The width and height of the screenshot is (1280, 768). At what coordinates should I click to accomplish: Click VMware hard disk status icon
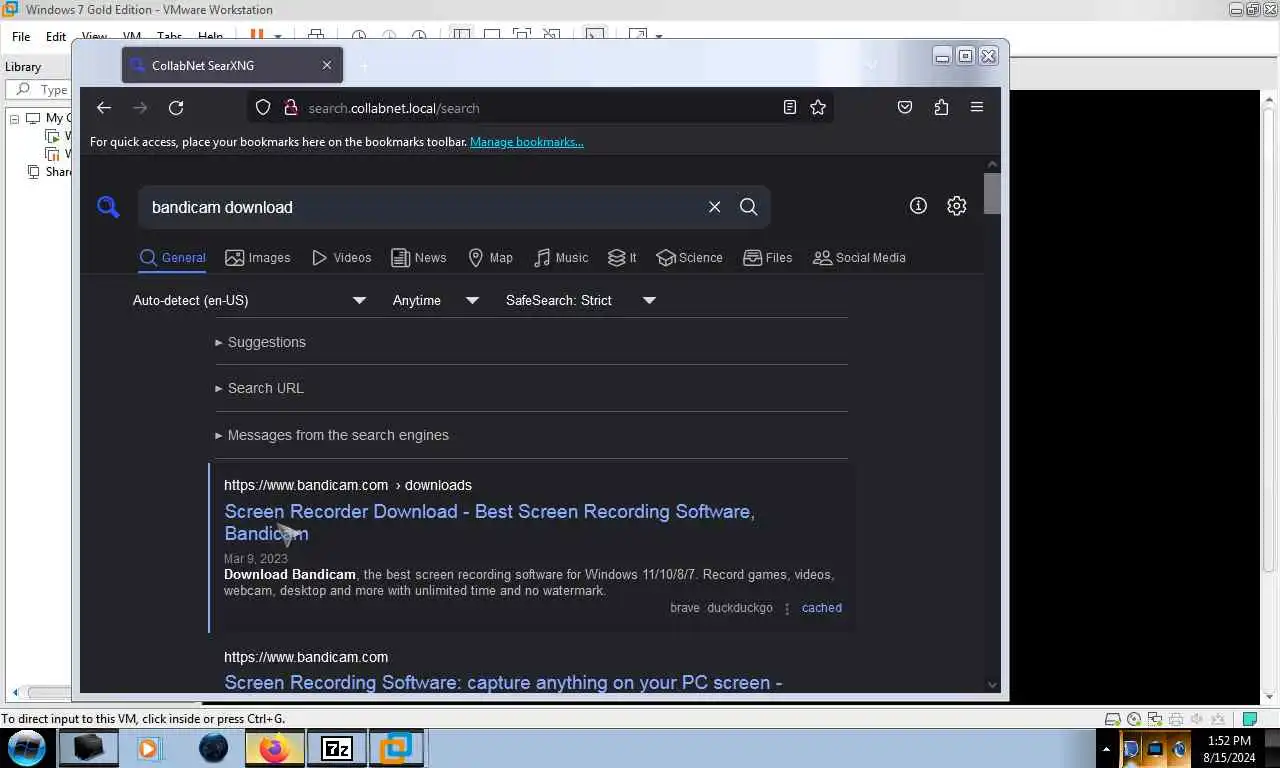click(x=1112, y=719)
